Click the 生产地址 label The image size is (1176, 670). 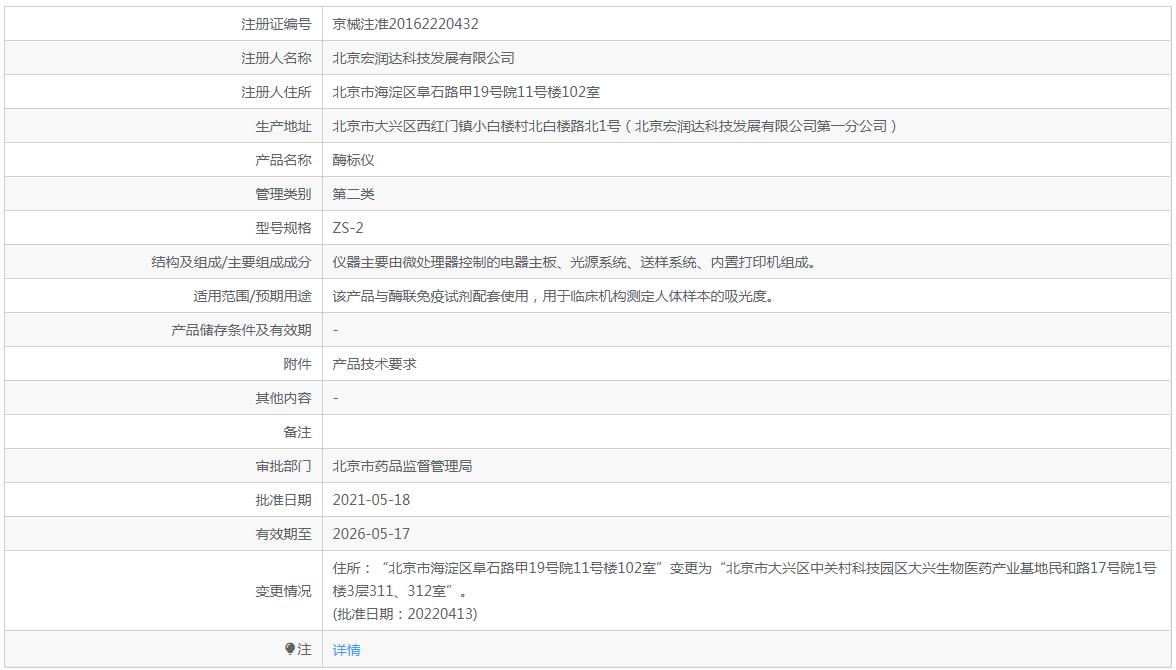283,126
